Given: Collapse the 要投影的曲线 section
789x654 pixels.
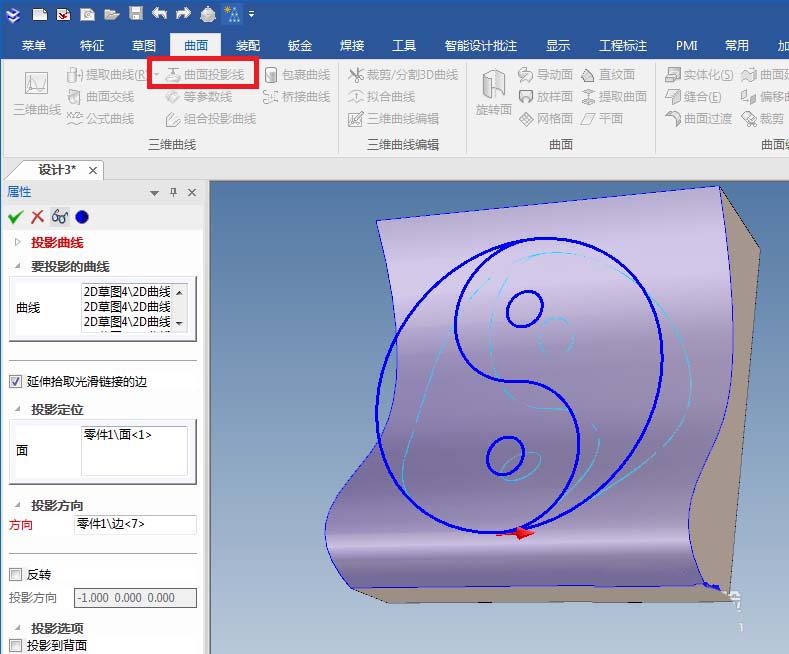Looking at the screenshot, I should (x=18, y=266).
